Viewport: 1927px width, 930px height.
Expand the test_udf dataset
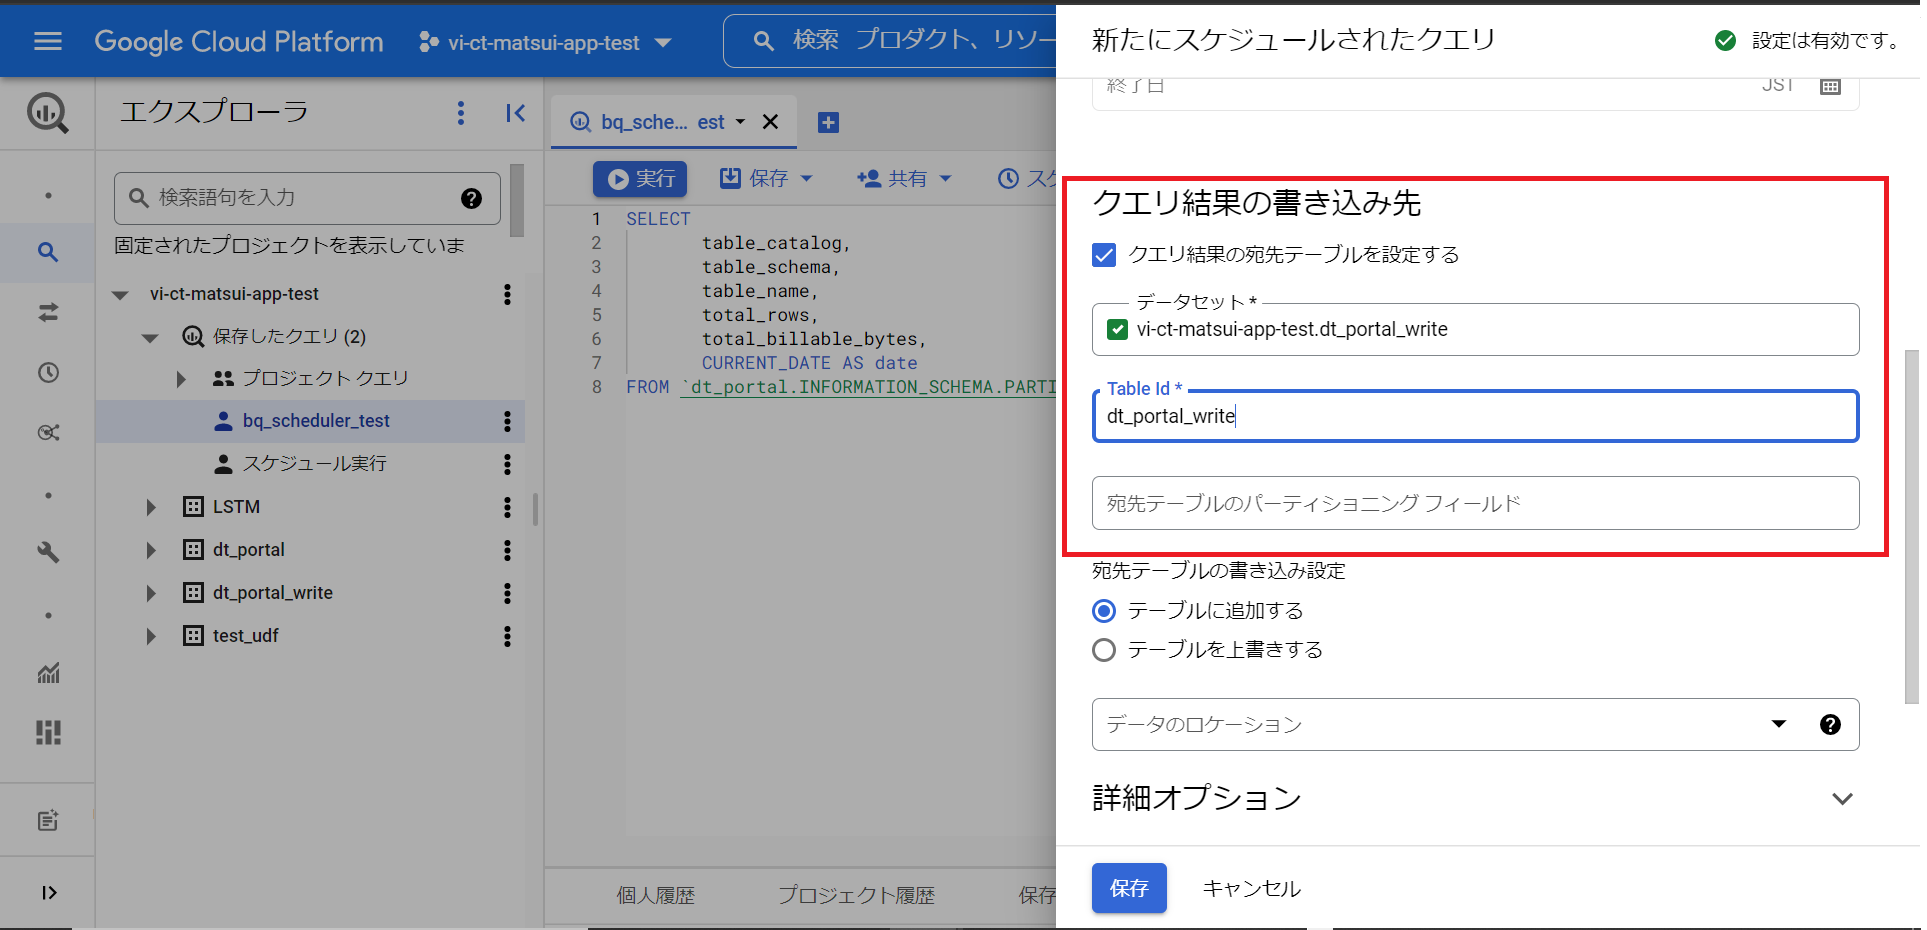point(151,636)
